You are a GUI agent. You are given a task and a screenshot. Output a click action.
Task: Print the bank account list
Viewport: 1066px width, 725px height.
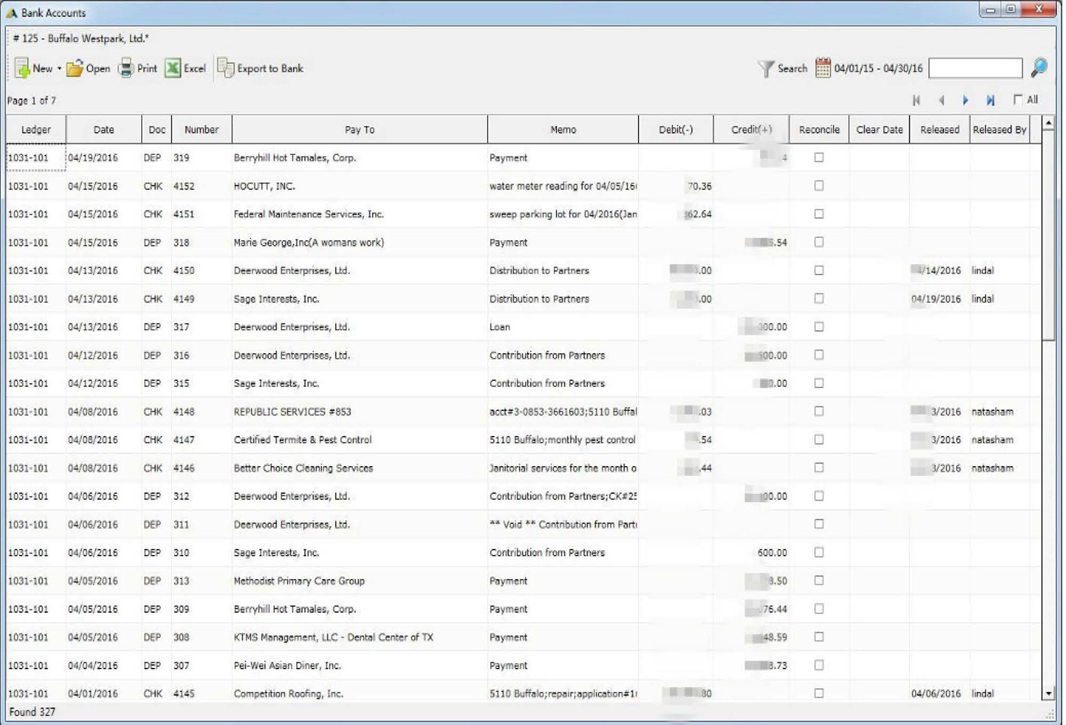coord(126,69)
